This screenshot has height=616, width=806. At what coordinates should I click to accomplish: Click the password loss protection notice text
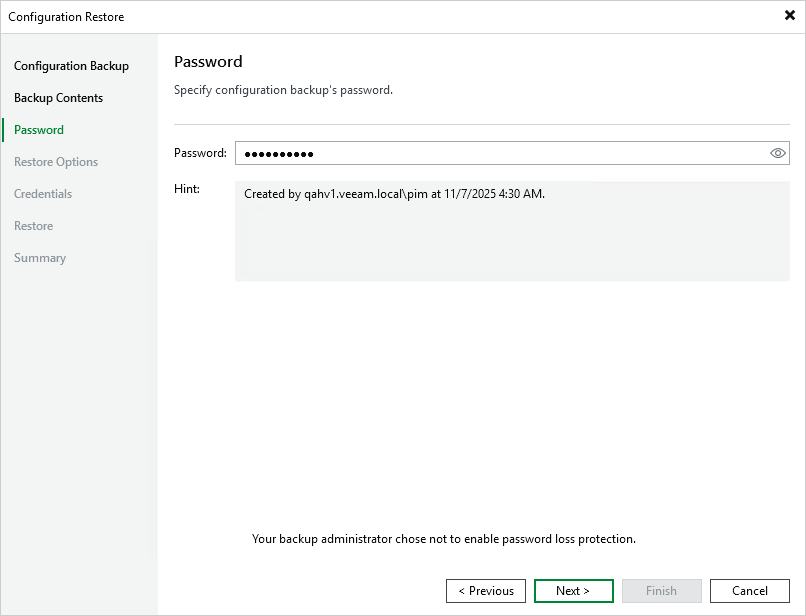(x=444, y=539)
